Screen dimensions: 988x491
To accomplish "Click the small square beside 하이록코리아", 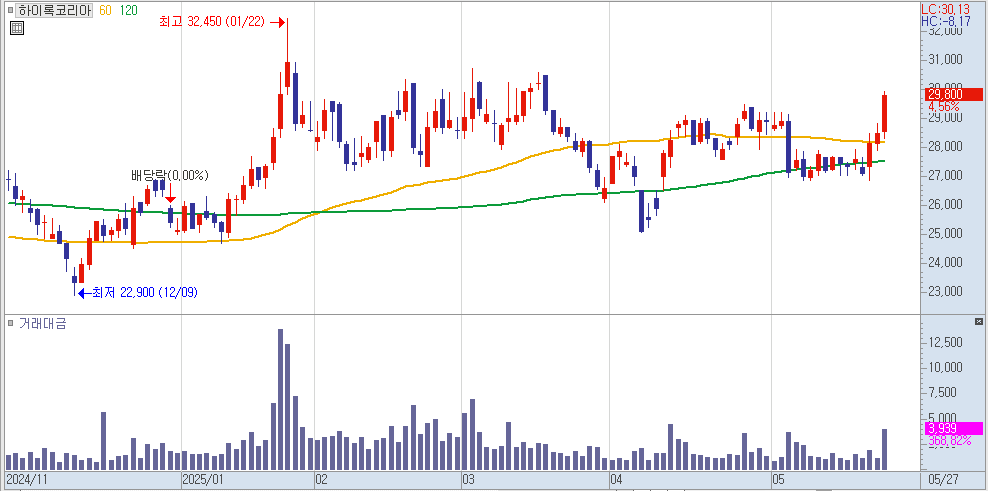I will click(x=11, y=10).
